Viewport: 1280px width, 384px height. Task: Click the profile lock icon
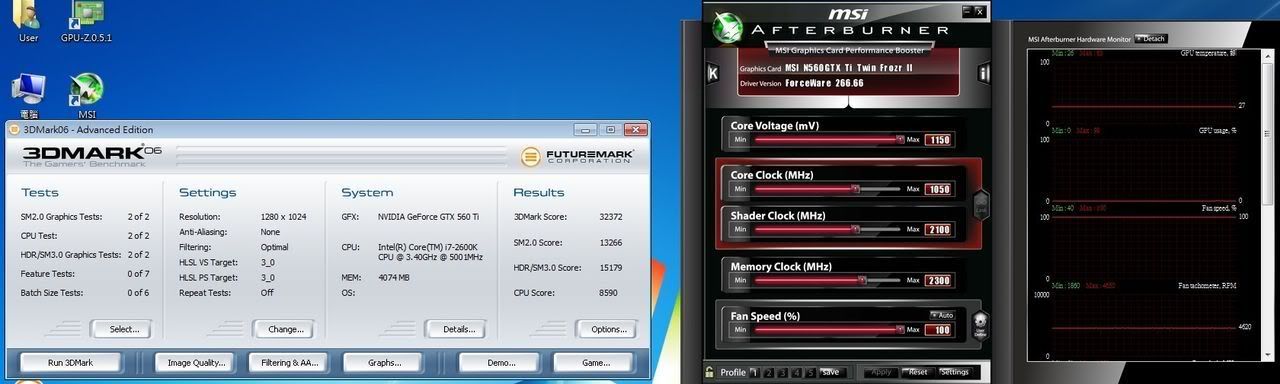709,372
